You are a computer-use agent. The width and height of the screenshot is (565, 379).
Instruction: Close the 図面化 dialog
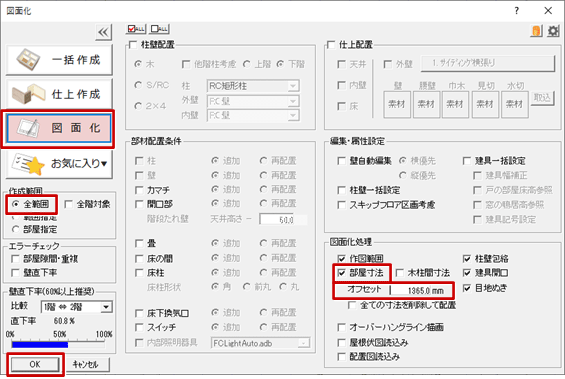(x=548, y=11)
